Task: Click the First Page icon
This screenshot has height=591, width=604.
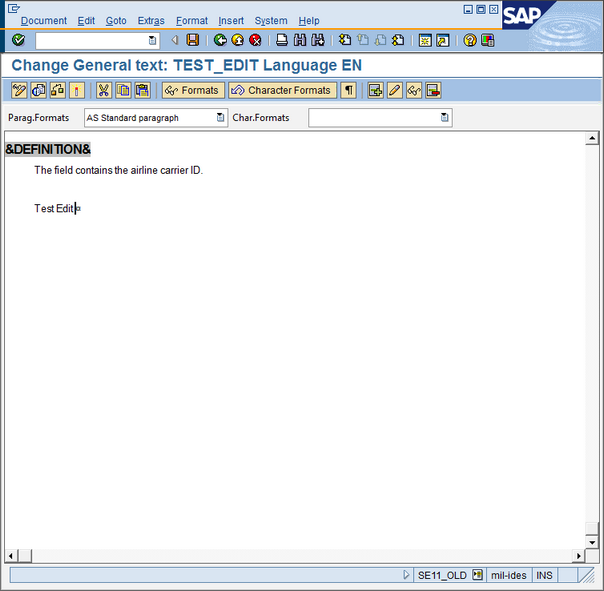Action: [345, 40]
